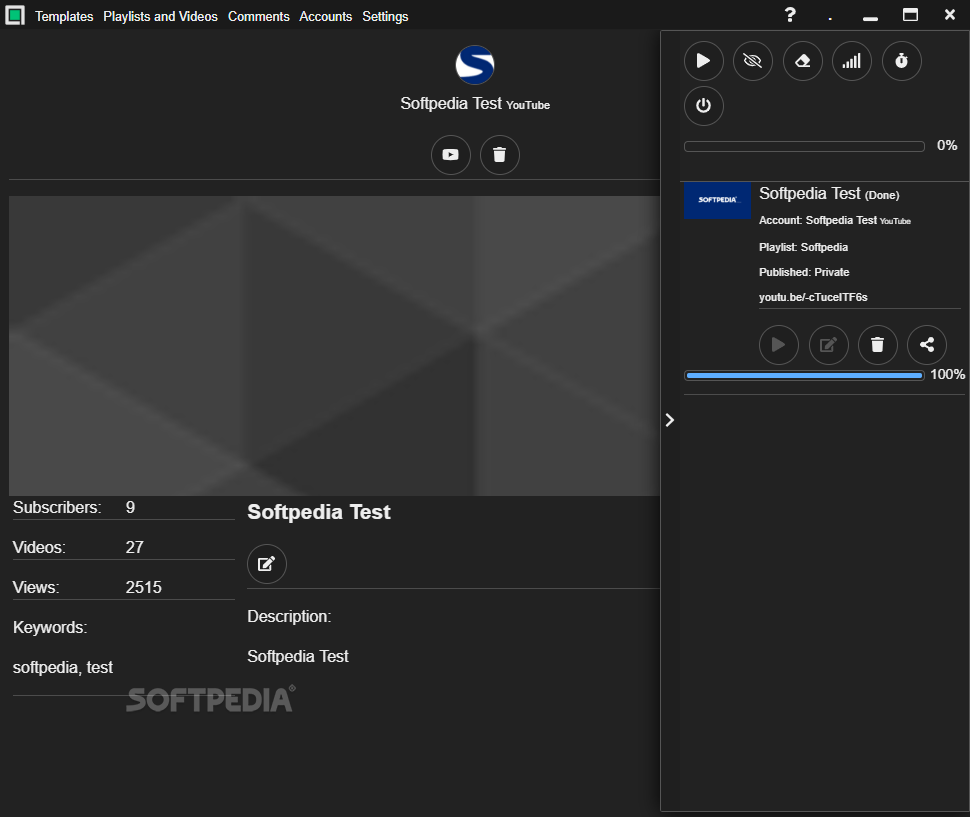
Task: Open the Settings menu
Action: click(x=385, y=16)
